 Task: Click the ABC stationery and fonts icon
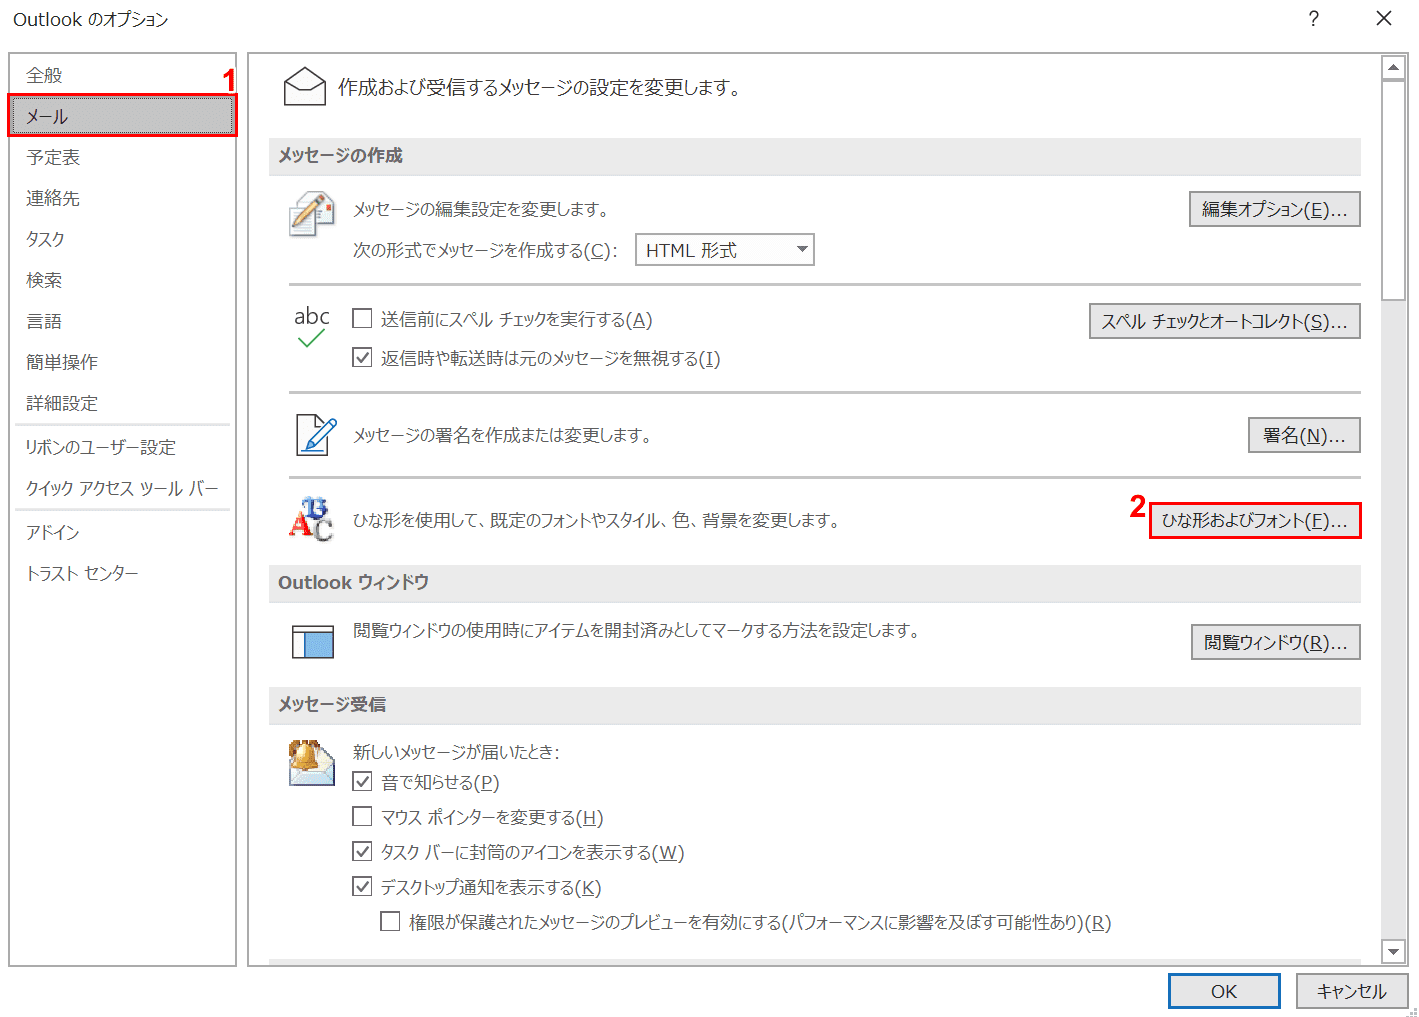tap(311, 519)
